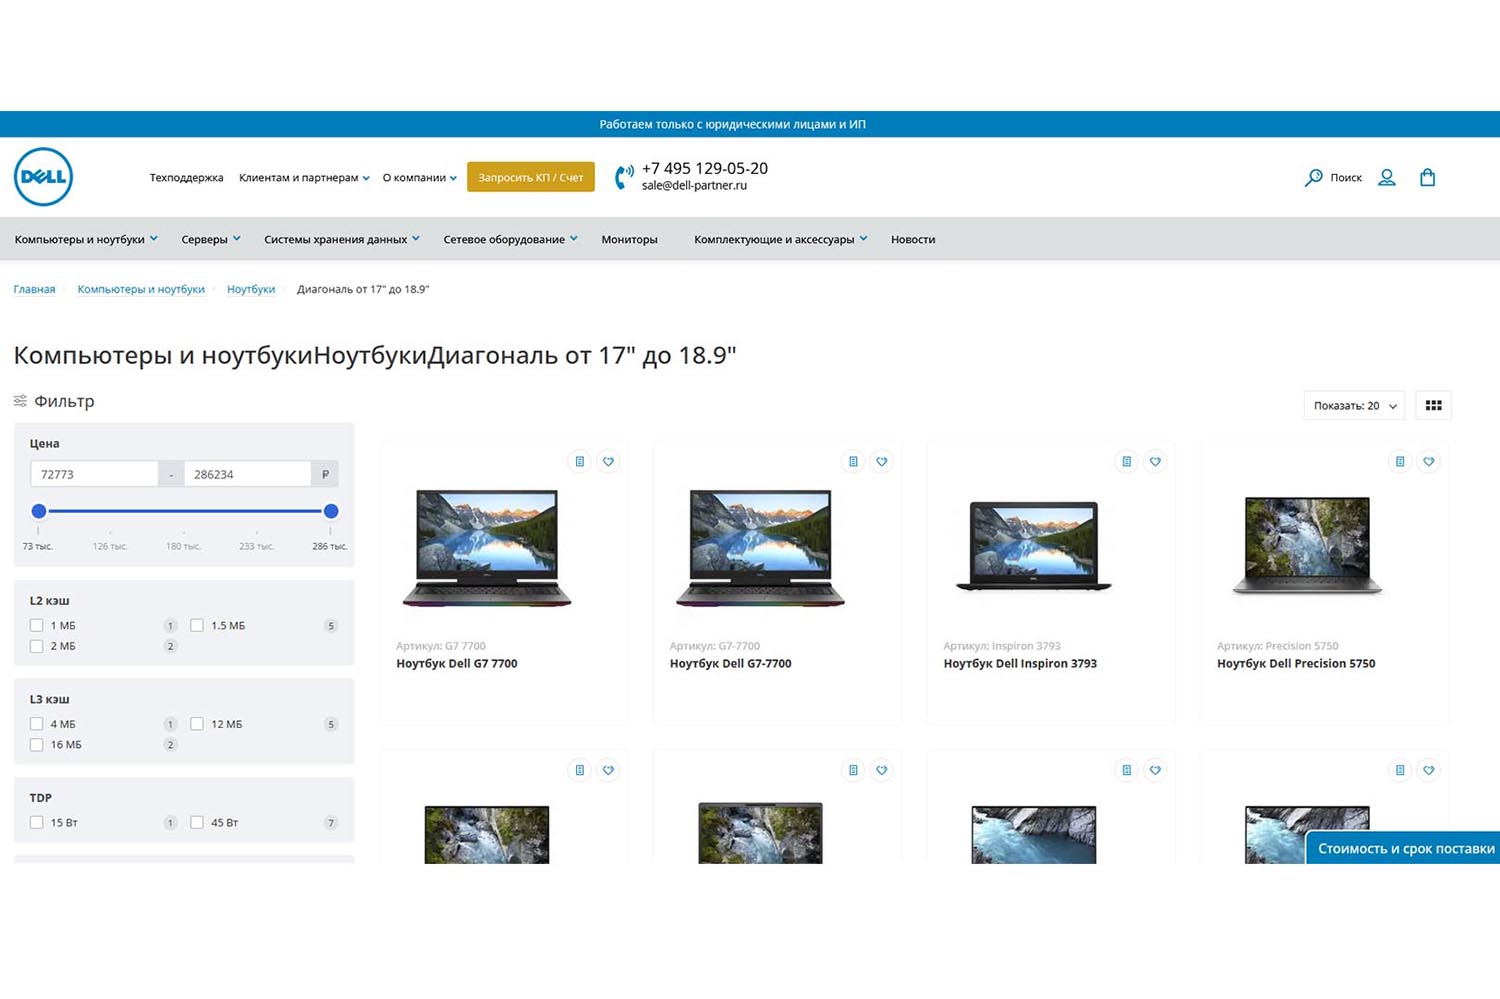Screen dimensions: 1500x999
Task: Click the right price slider handle
Action: pos(331,511)
